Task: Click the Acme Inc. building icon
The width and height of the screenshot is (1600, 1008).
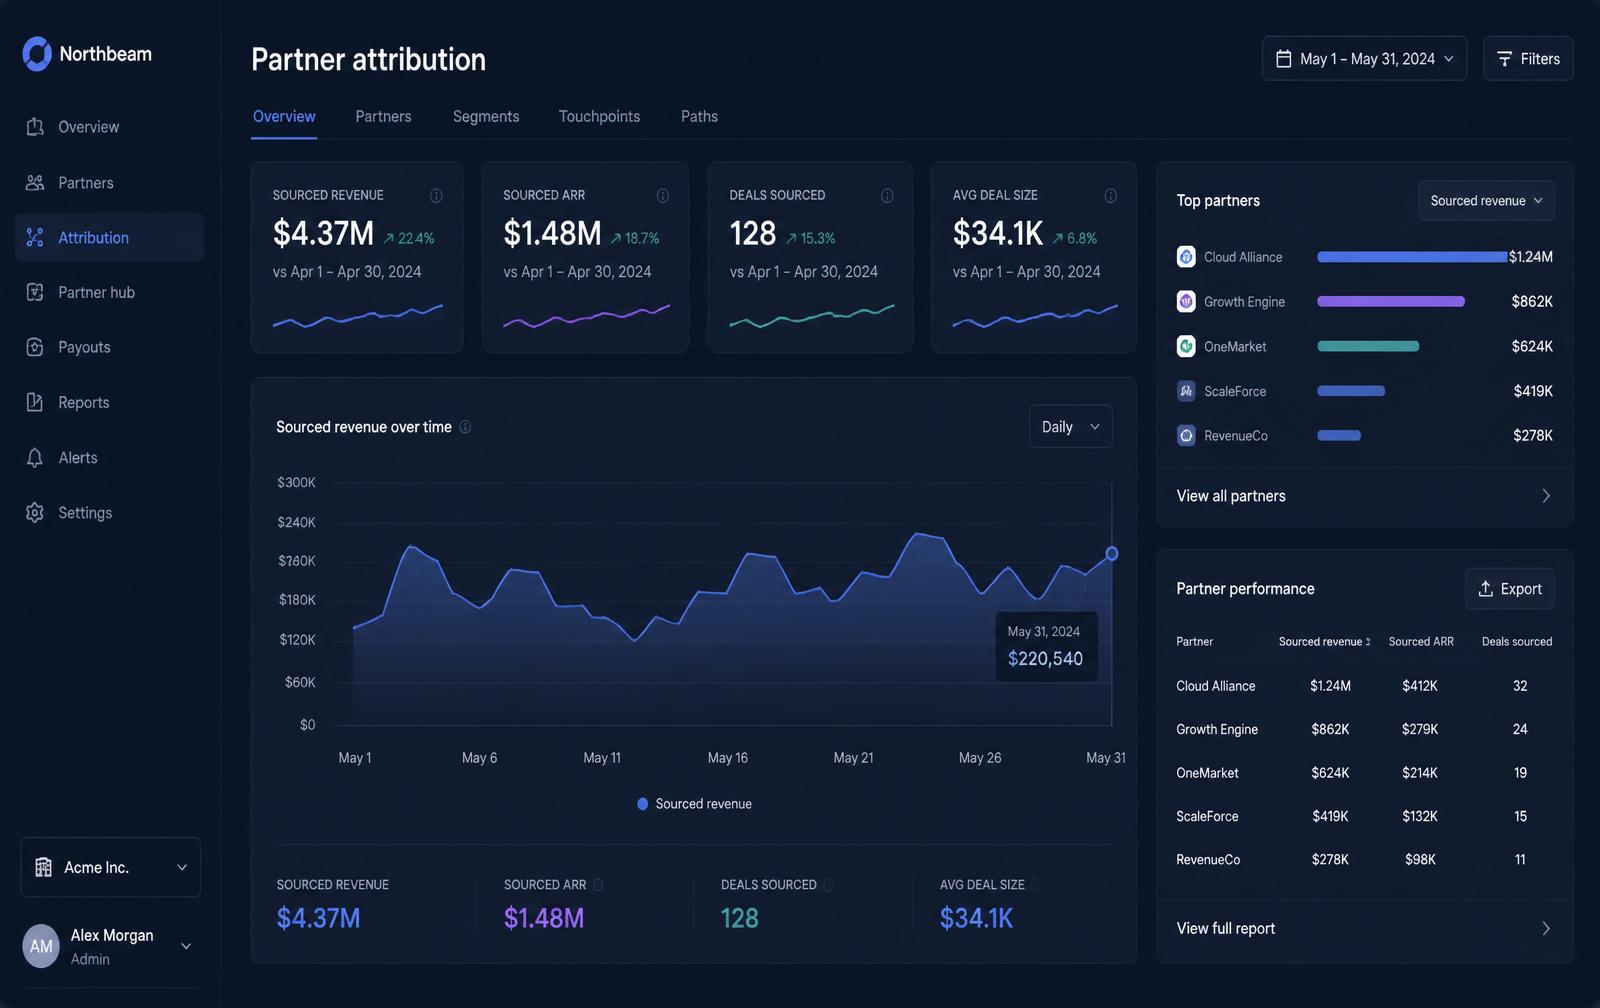Action: (43, 867)
